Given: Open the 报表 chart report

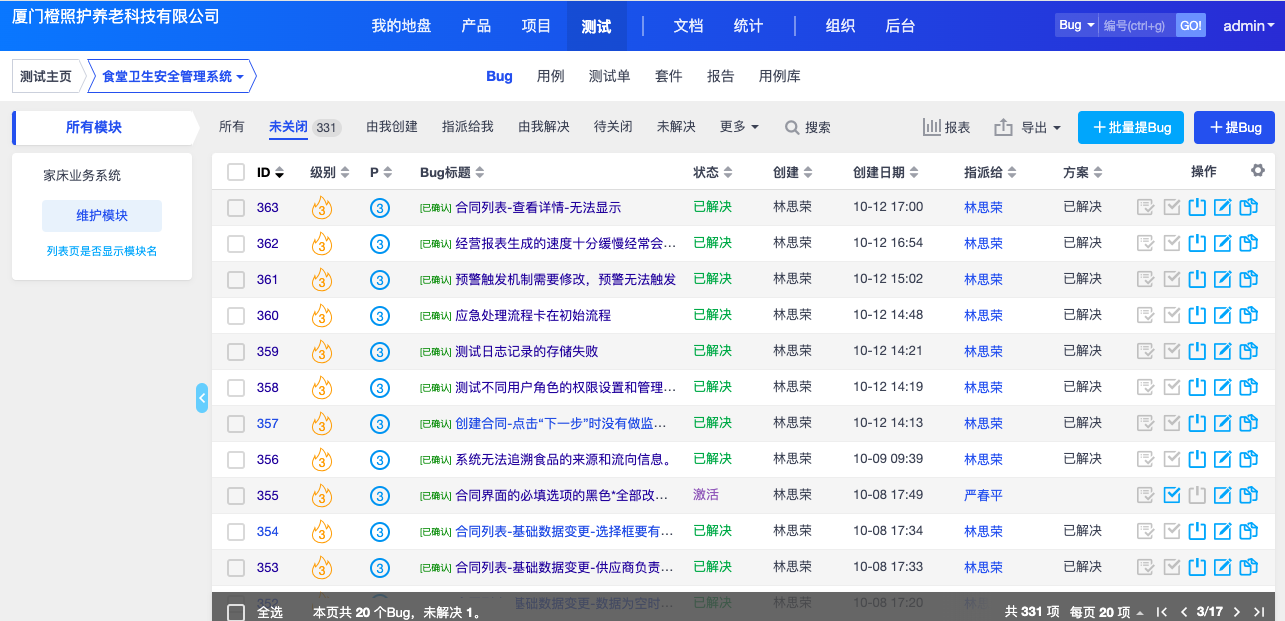Looking at the screenshot, I should [946, 127].
